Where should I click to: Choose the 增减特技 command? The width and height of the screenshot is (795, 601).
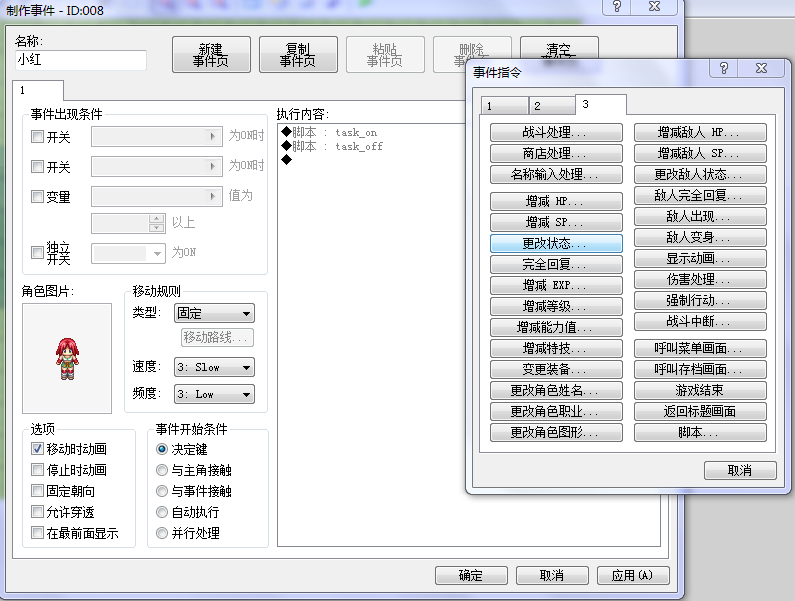556,348
